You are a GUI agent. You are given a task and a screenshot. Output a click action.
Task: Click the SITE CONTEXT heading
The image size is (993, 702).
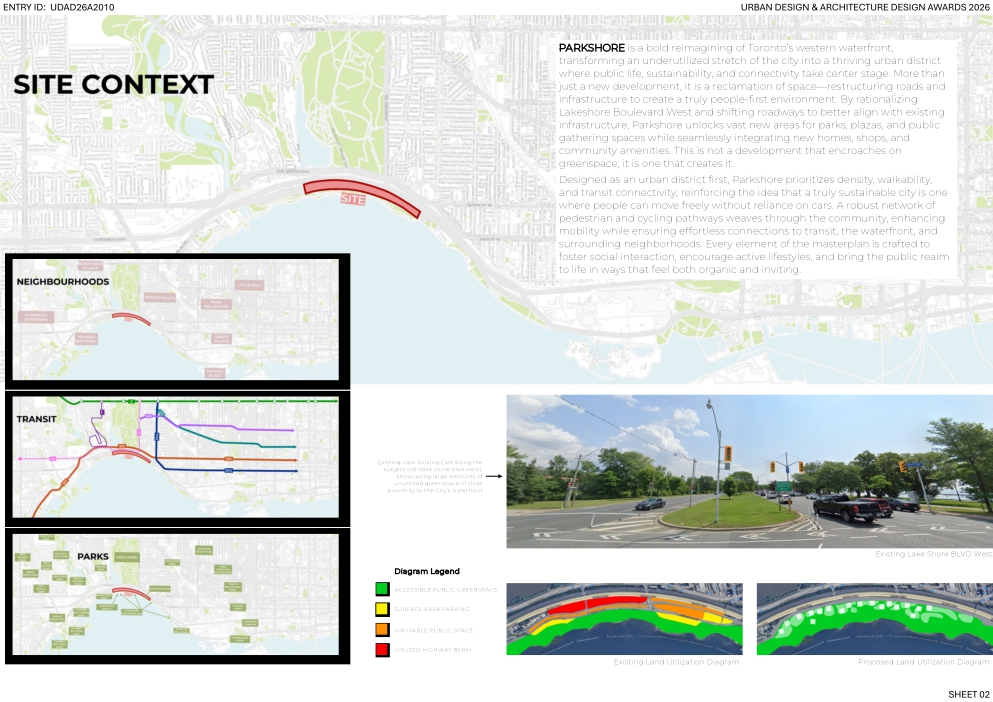point(113,85)
